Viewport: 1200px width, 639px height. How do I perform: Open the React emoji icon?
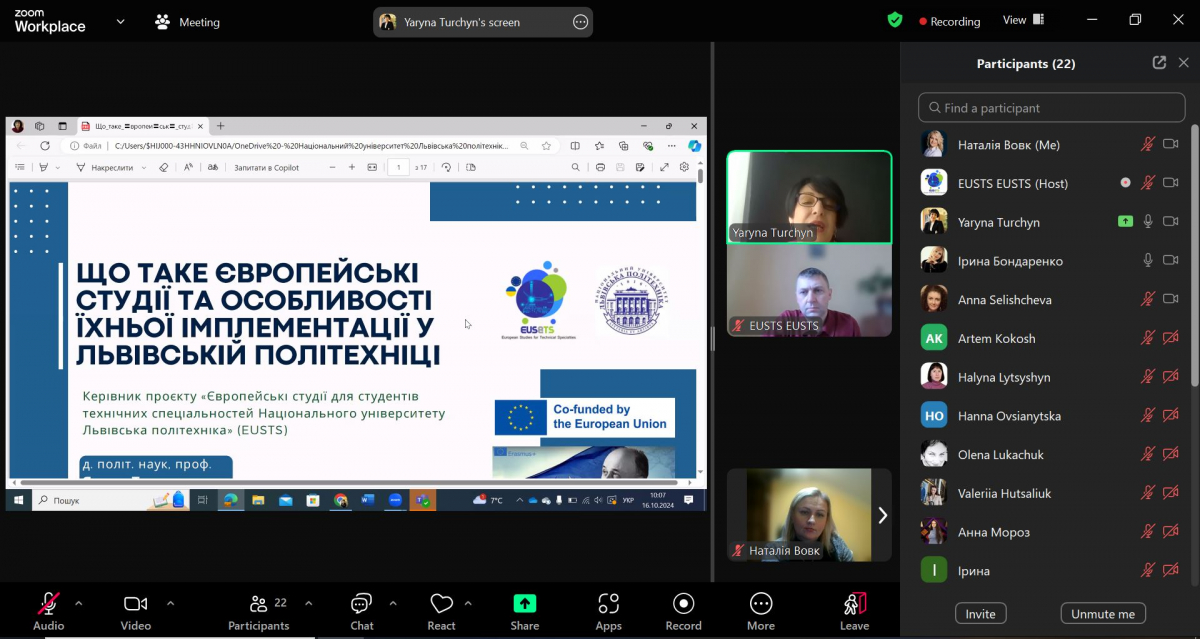point(441,604)
